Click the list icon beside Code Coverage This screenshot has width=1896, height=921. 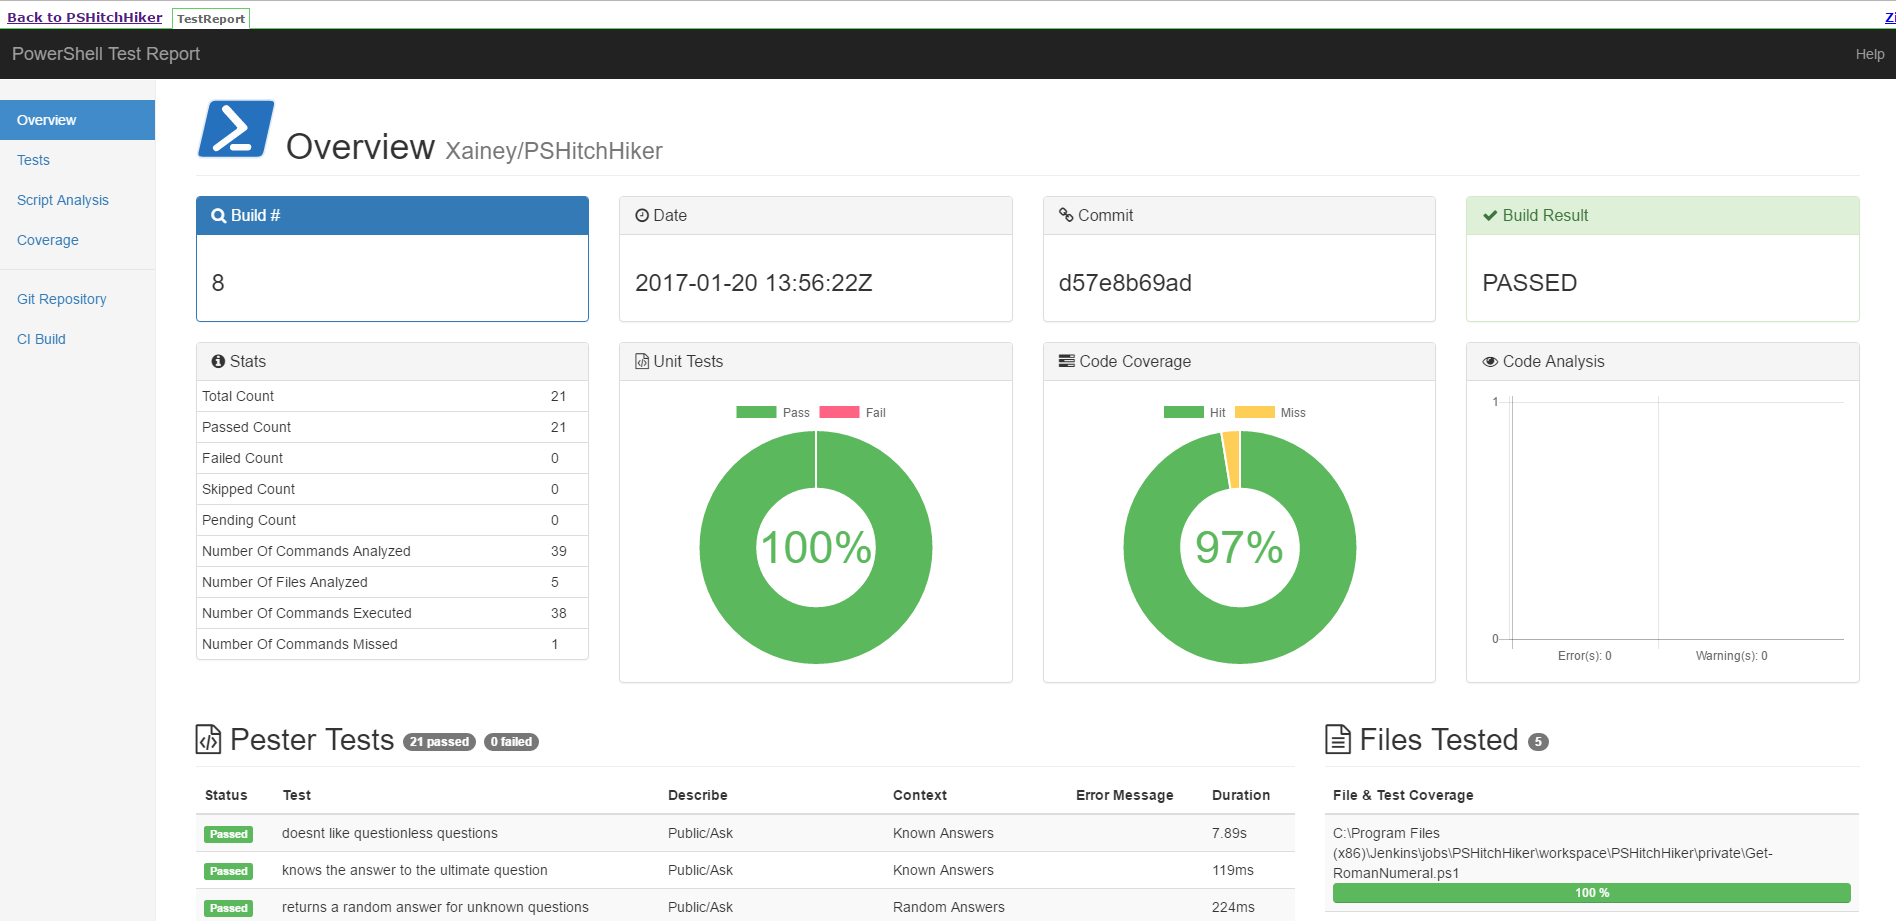1067,362
